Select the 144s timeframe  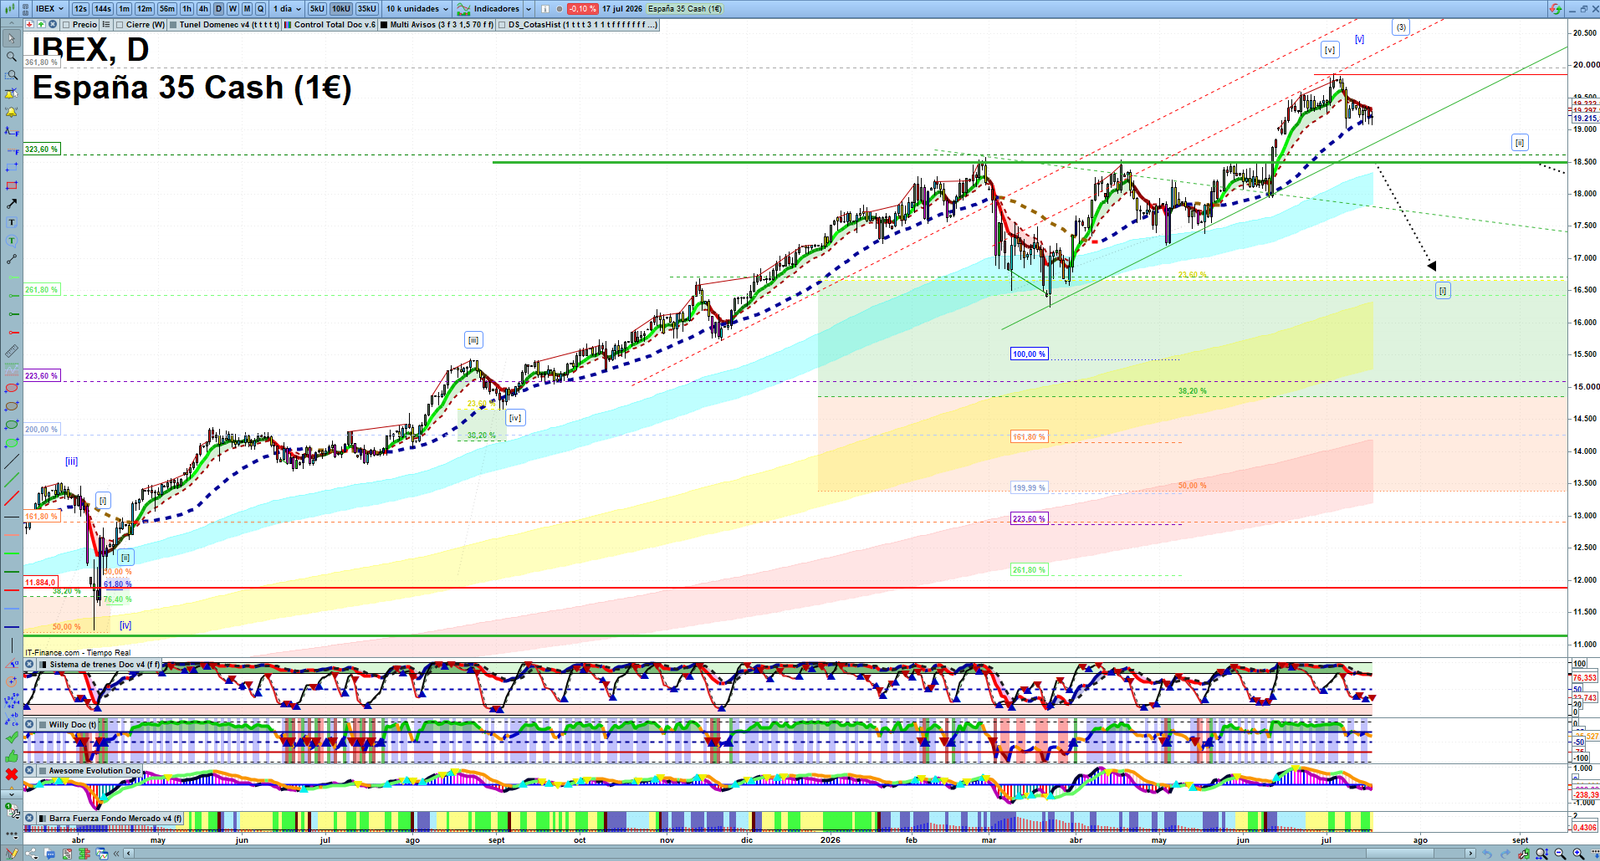[x=103, y=9]
